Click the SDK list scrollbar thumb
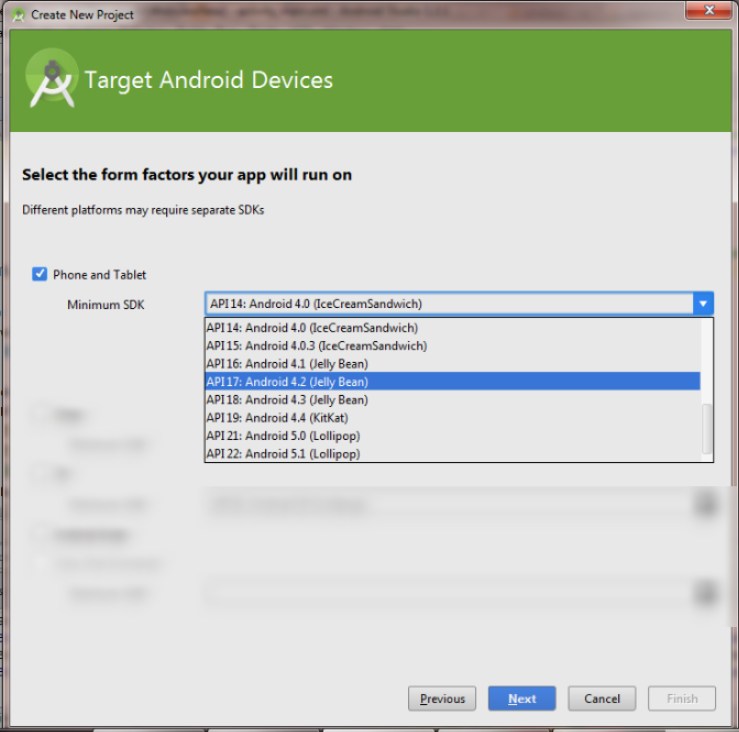The height and width of the screenshot is (732, 739). coord(707,428)
